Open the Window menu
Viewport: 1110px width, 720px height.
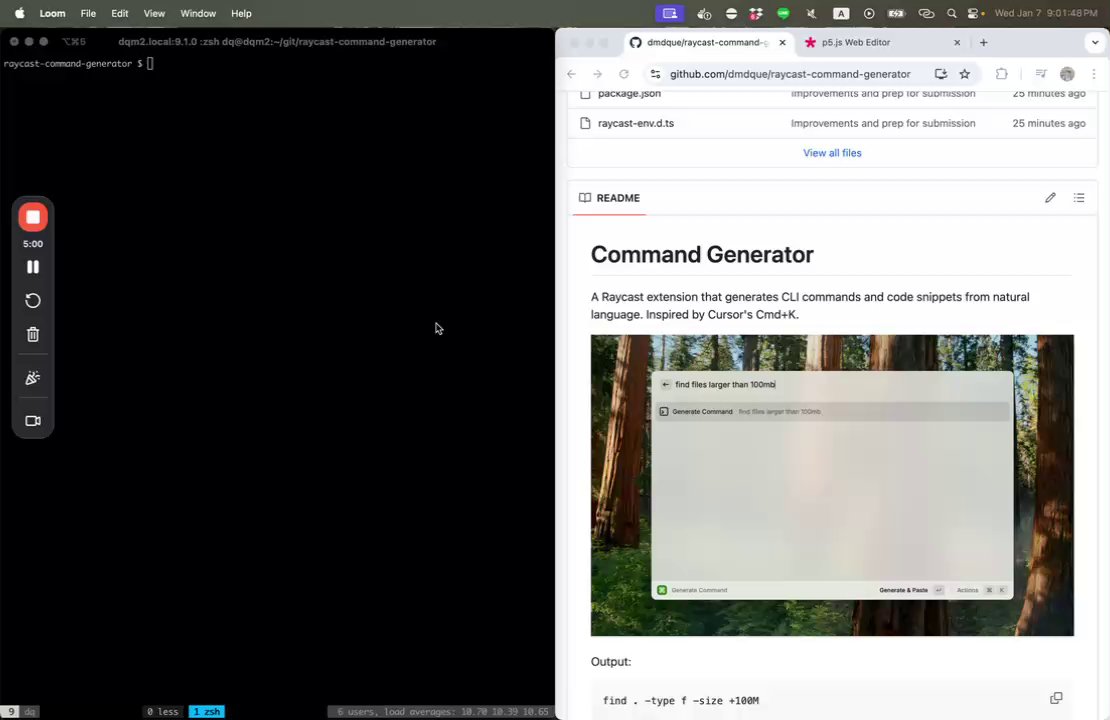198,13
